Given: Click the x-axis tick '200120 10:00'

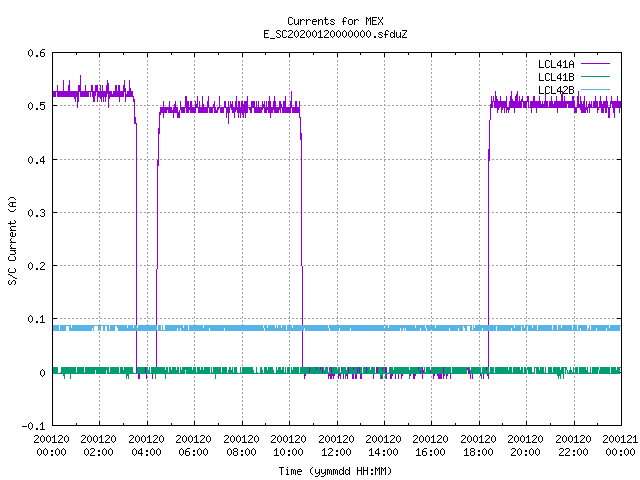Looking at the screenshot, I should click(x=288, y=446).
